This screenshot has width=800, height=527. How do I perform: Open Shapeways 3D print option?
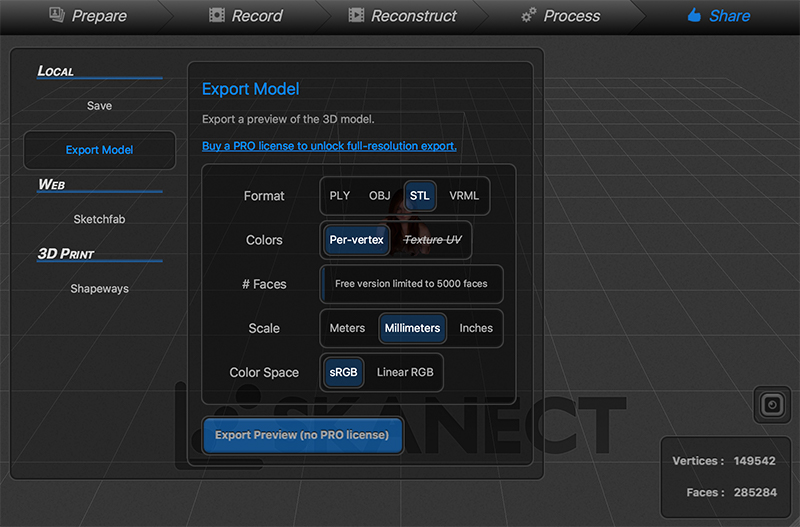pos(99,289)
